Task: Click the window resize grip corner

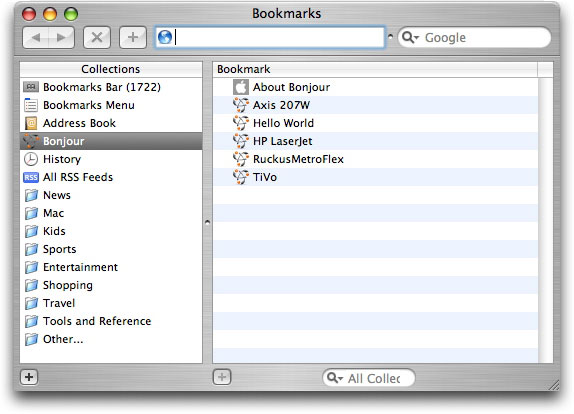Action: click(x=554, y=385)
